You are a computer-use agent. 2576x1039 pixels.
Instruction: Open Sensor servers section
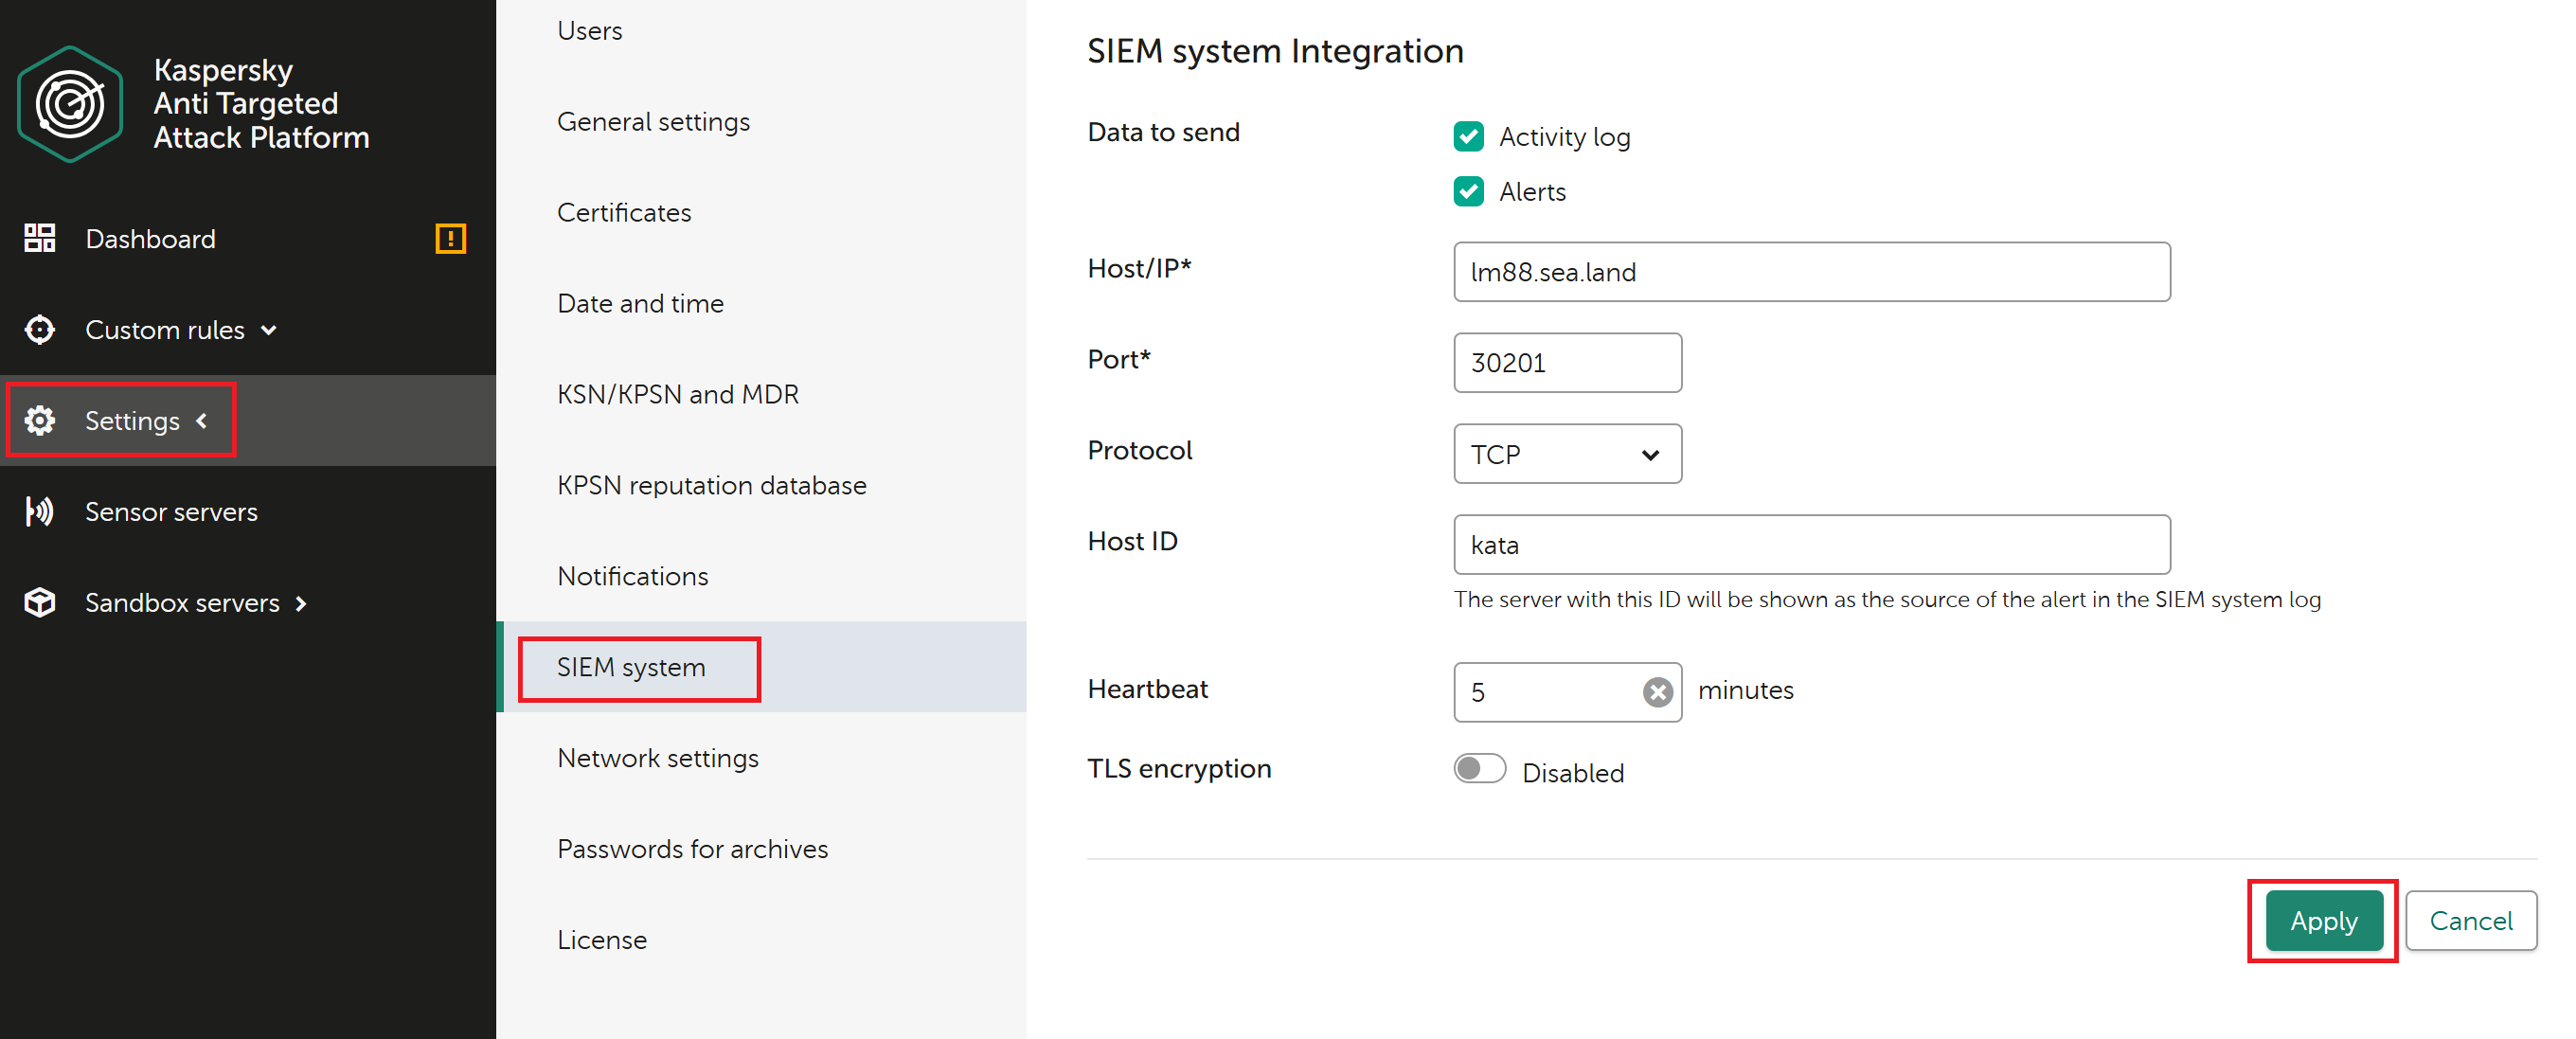coord(171,511)
